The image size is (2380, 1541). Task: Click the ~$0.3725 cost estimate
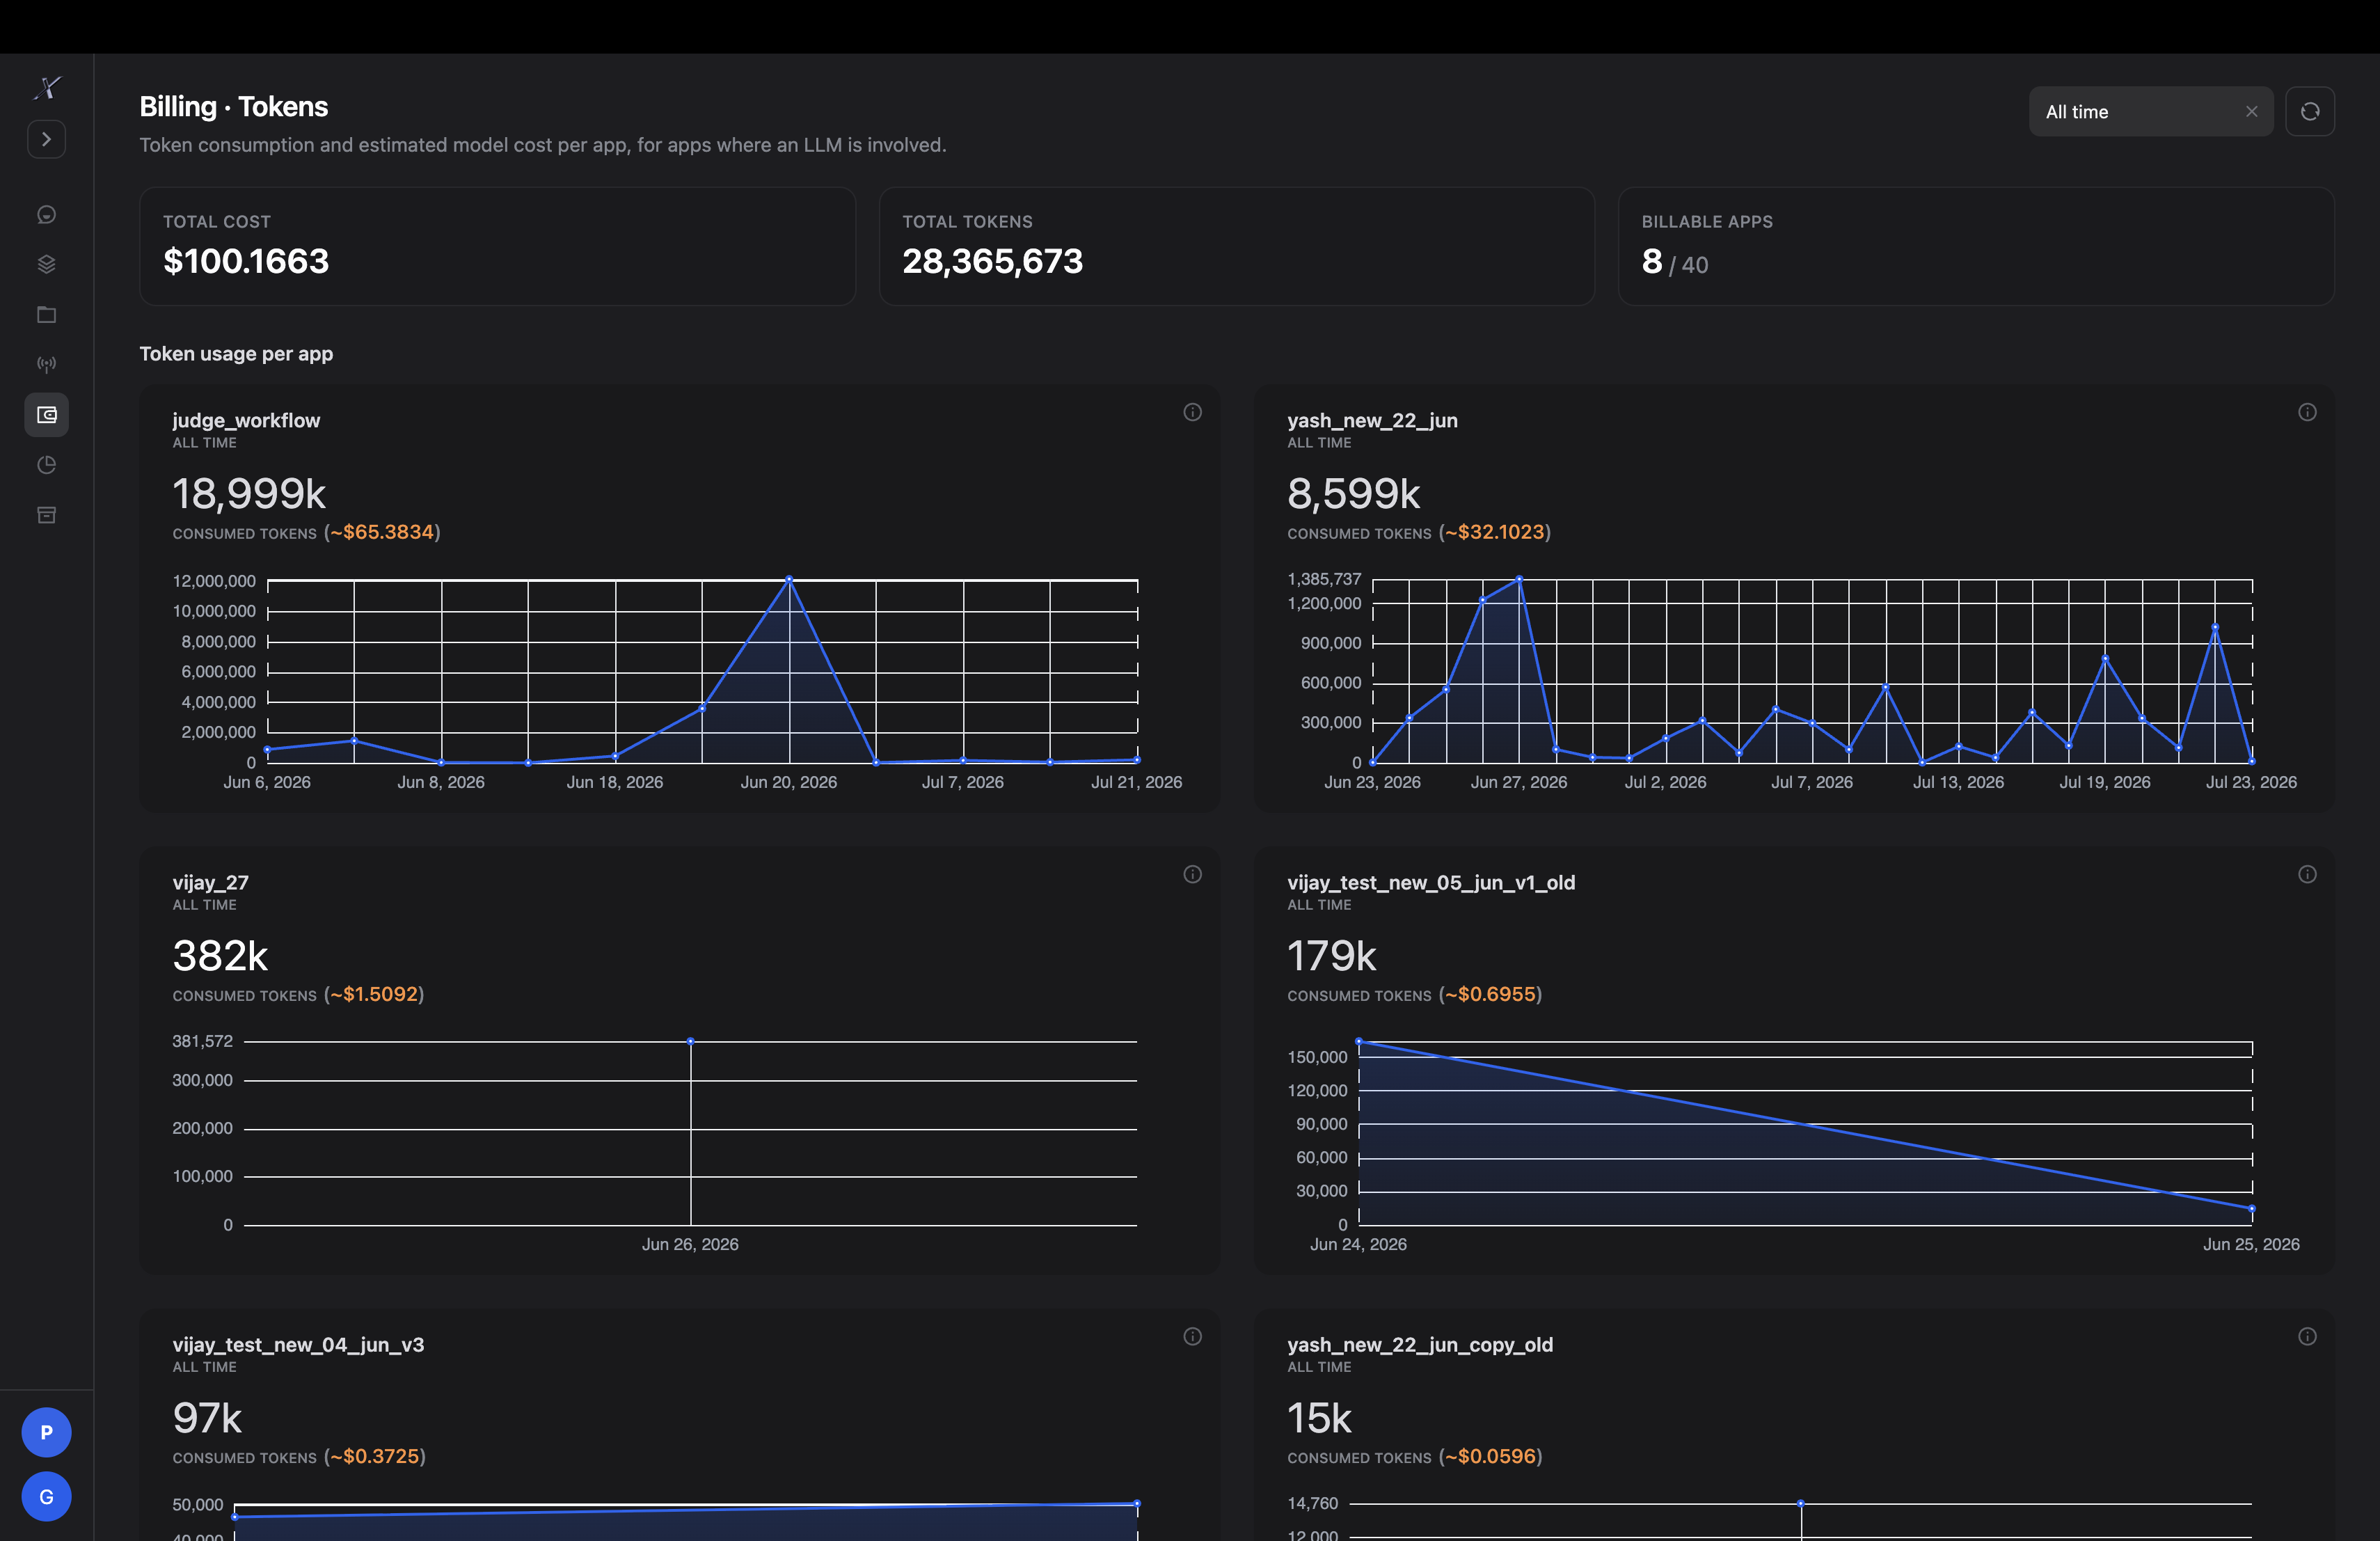click(x=375, y=1456)
